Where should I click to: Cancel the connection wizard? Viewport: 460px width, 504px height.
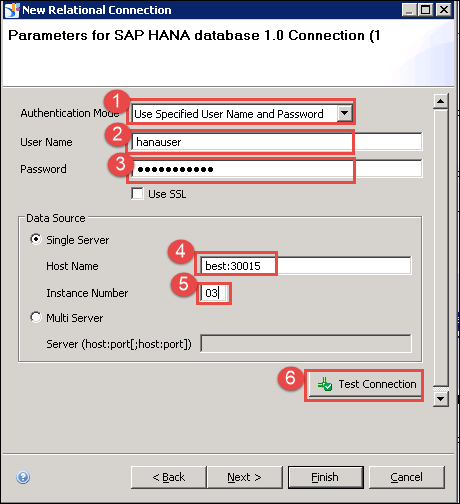pyautogui.click(x=406, y=477)
